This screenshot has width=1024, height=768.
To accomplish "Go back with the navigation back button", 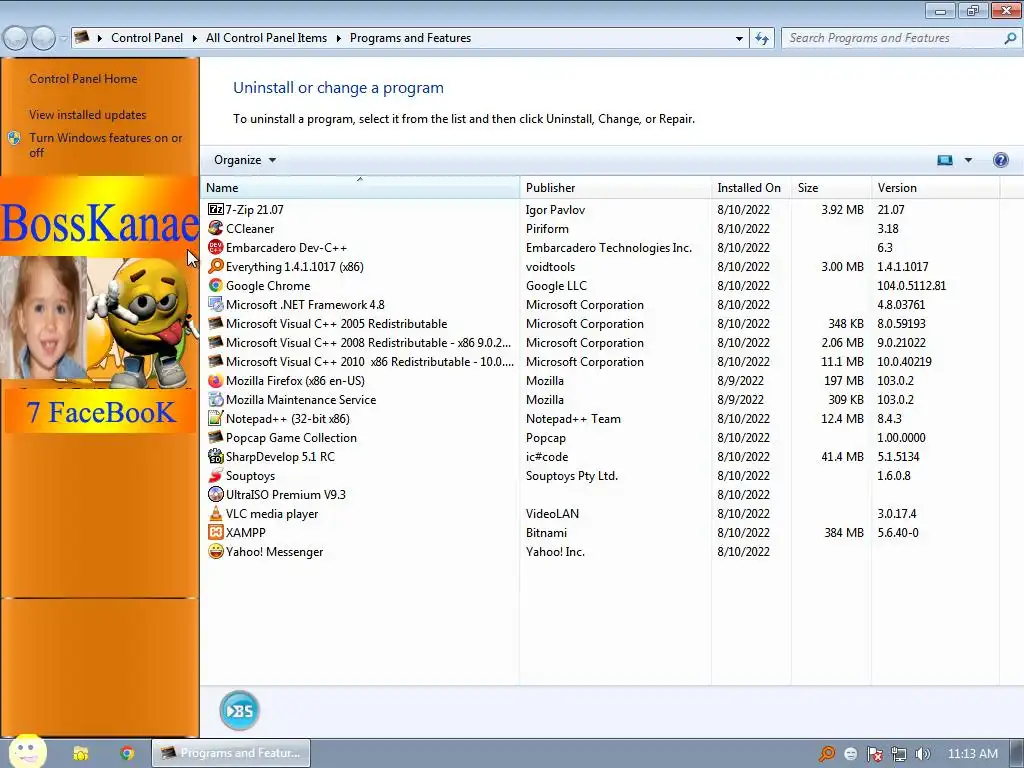I will (x=15, y=39).
